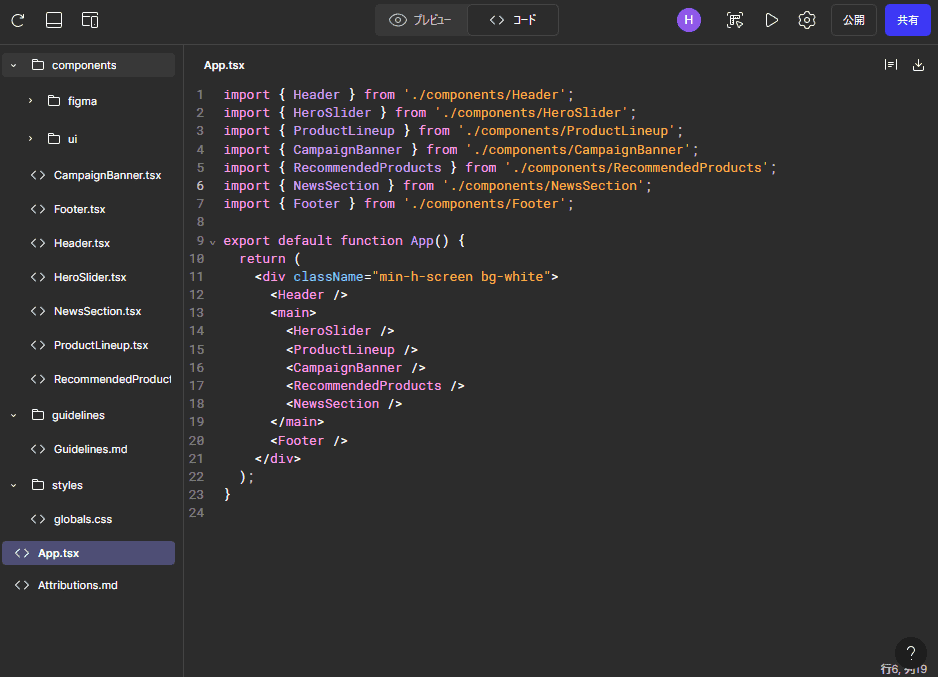Screen dimensions: 938x677
Task: Select the コード code view tab
Action: [513, 20]
